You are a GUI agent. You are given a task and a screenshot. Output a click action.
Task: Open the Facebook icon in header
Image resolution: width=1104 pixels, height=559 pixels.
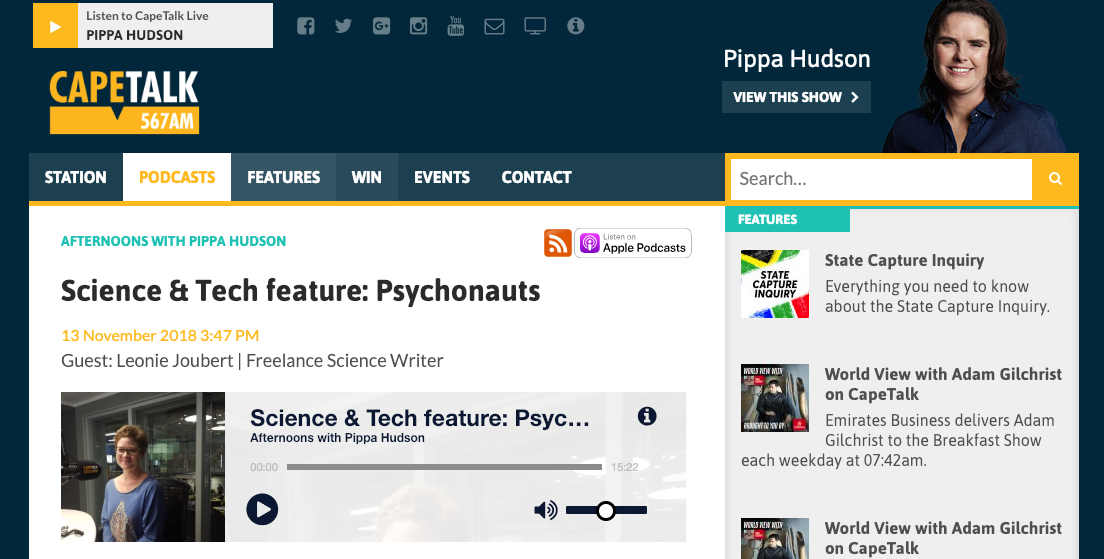(x=306, y=26)
